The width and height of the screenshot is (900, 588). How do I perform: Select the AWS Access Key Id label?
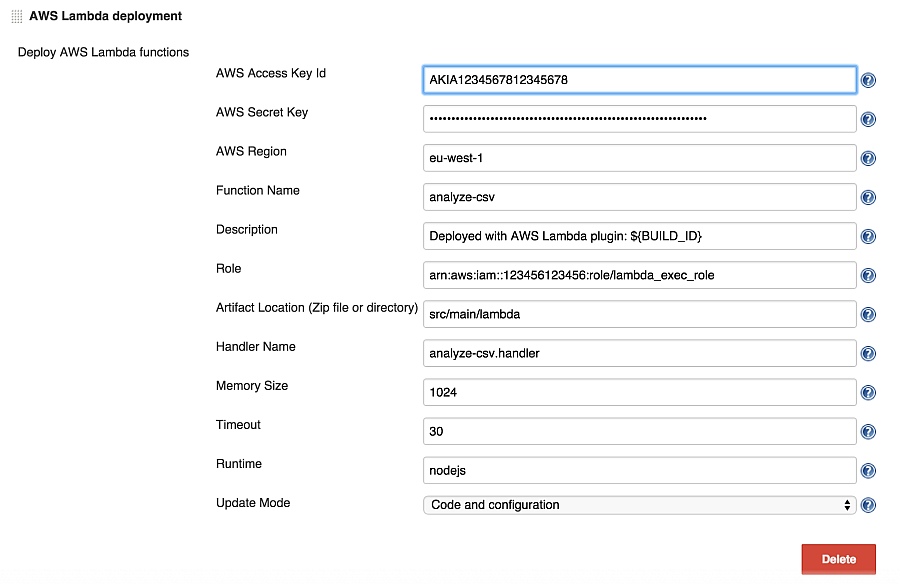coord(271,74)
